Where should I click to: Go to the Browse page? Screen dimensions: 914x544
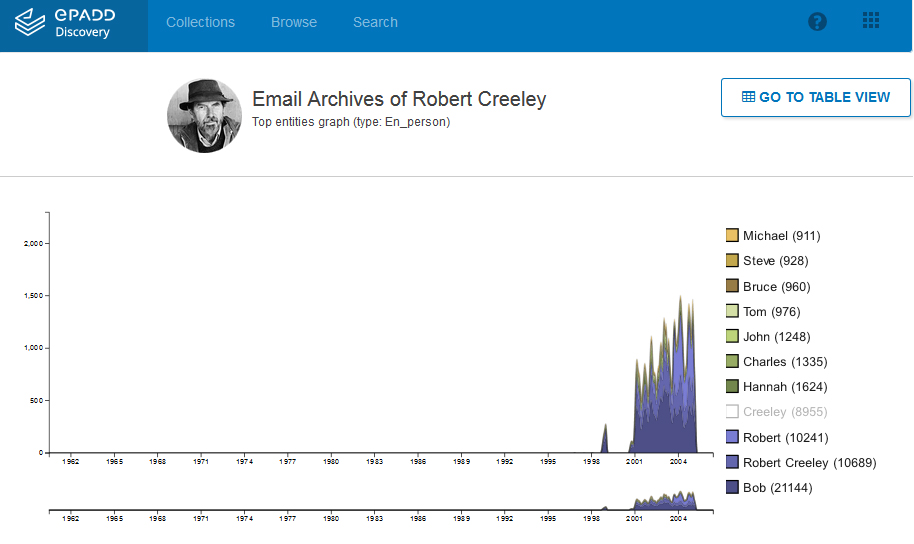(294, 22)
